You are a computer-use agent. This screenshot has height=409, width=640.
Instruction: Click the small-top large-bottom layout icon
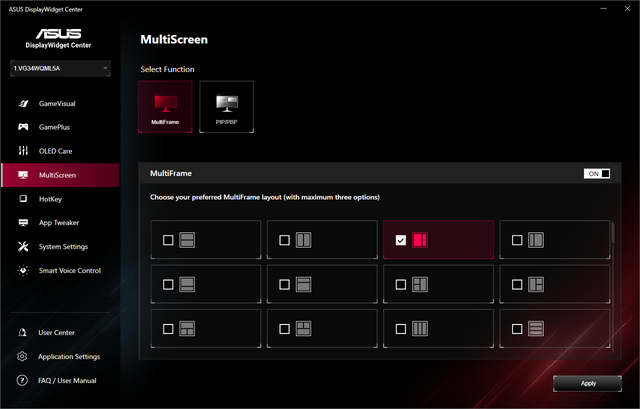(x=303, y=285)
